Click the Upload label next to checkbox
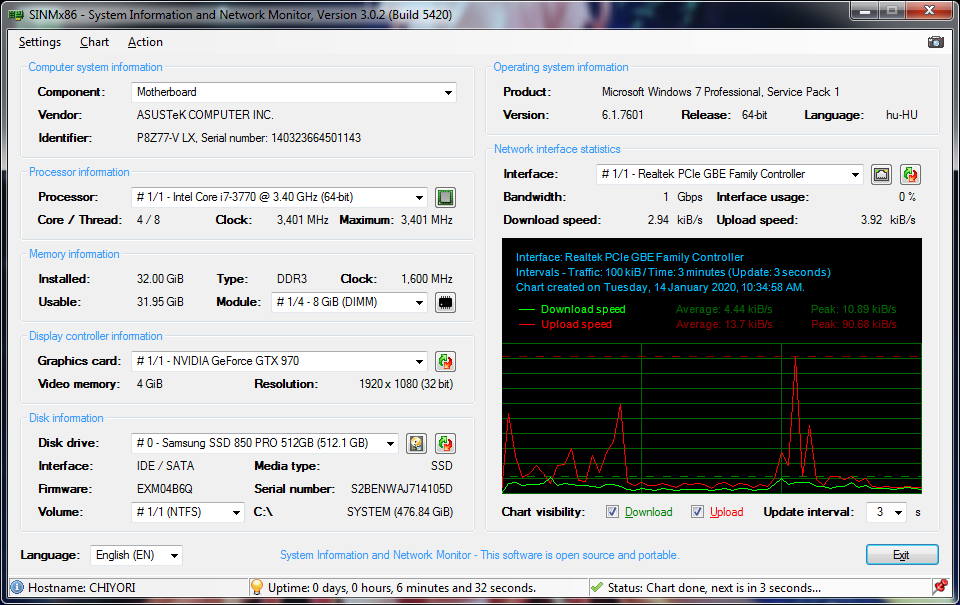 tap(726, 512)
